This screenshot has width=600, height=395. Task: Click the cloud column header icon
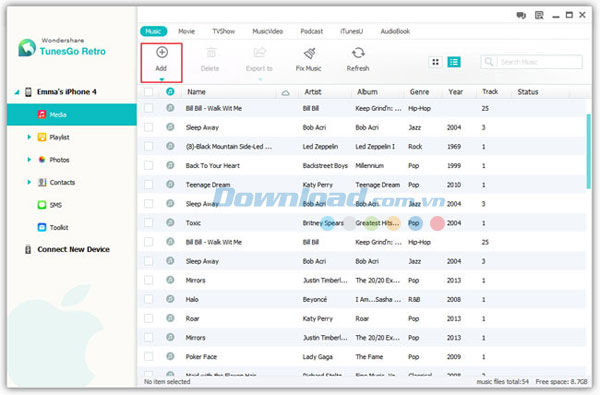[285, 93]
